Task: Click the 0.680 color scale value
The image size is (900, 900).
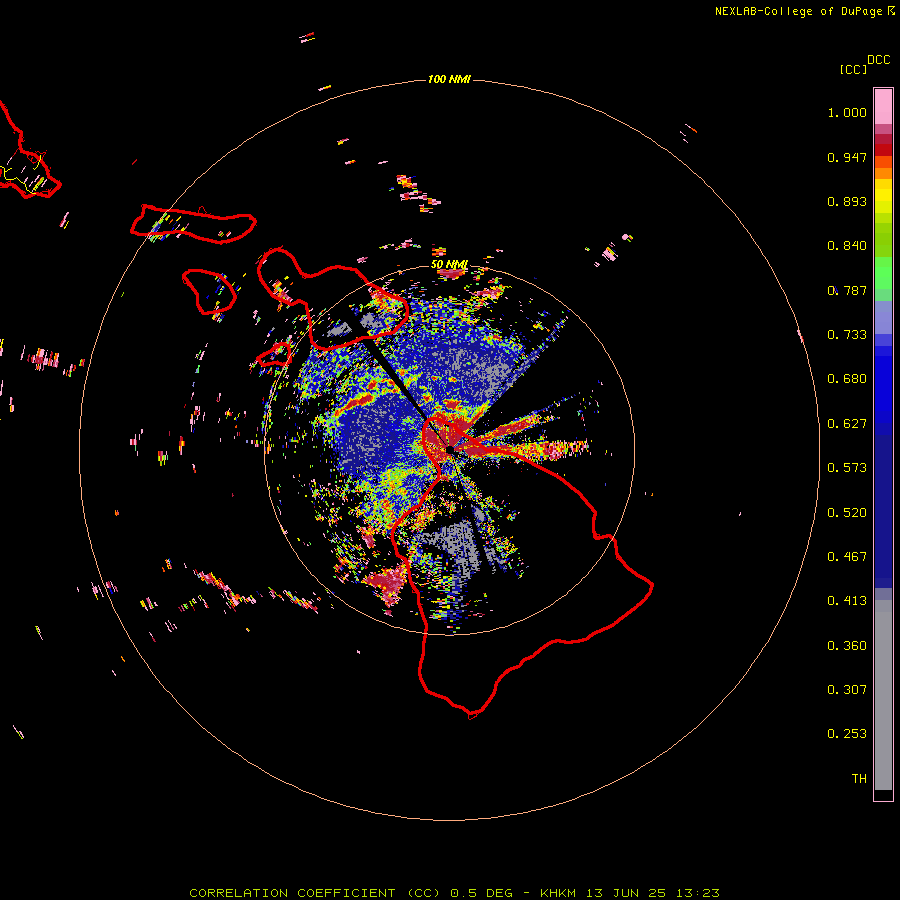Action: coord(847,379)
